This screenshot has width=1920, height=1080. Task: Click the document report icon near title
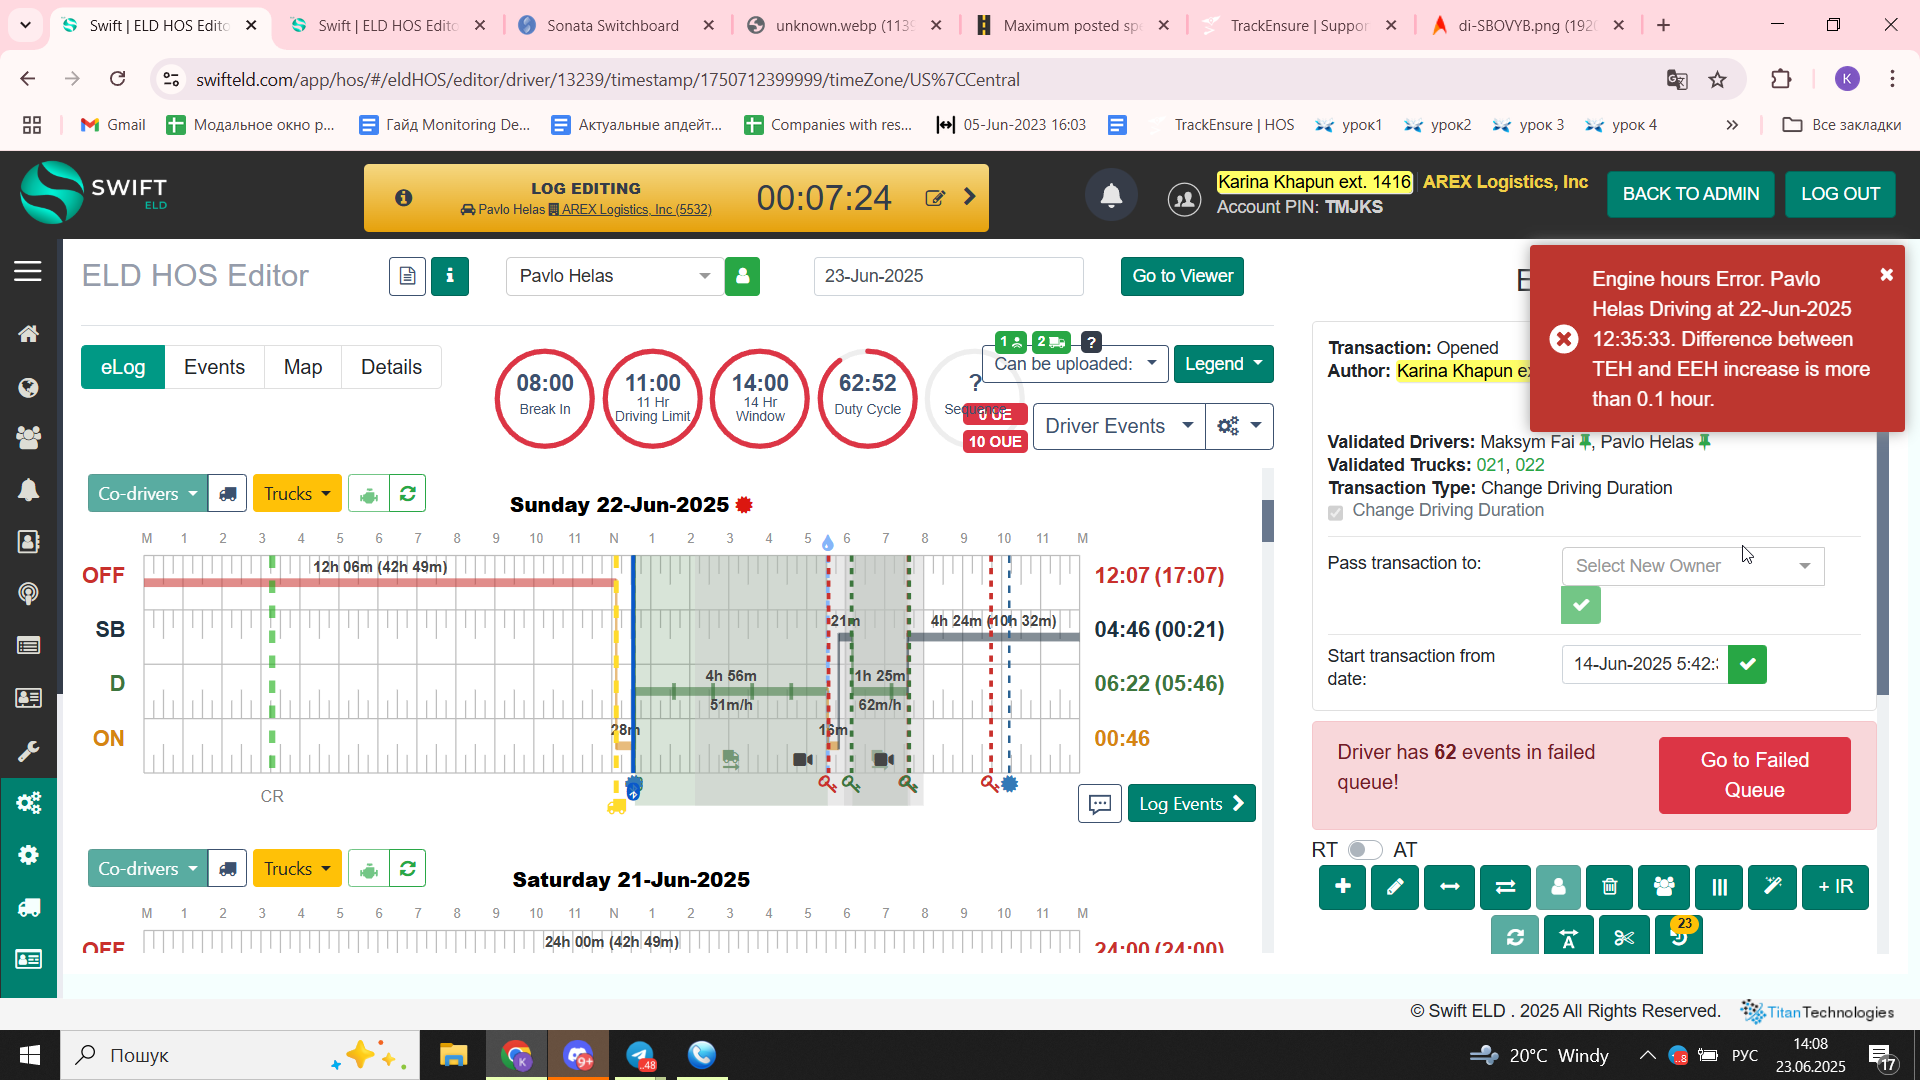point(407,276)
